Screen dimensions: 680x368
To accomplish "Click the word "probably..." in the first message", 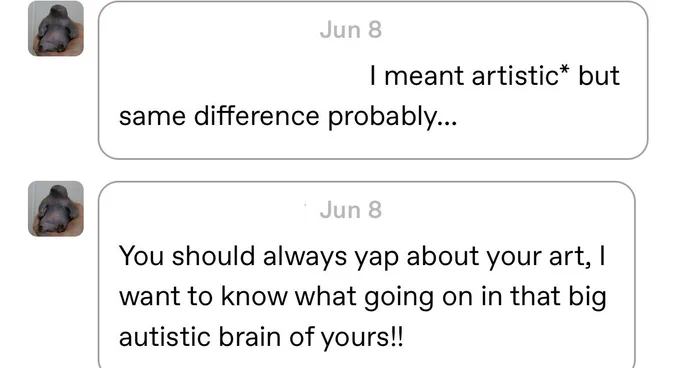I will point(392,117).
